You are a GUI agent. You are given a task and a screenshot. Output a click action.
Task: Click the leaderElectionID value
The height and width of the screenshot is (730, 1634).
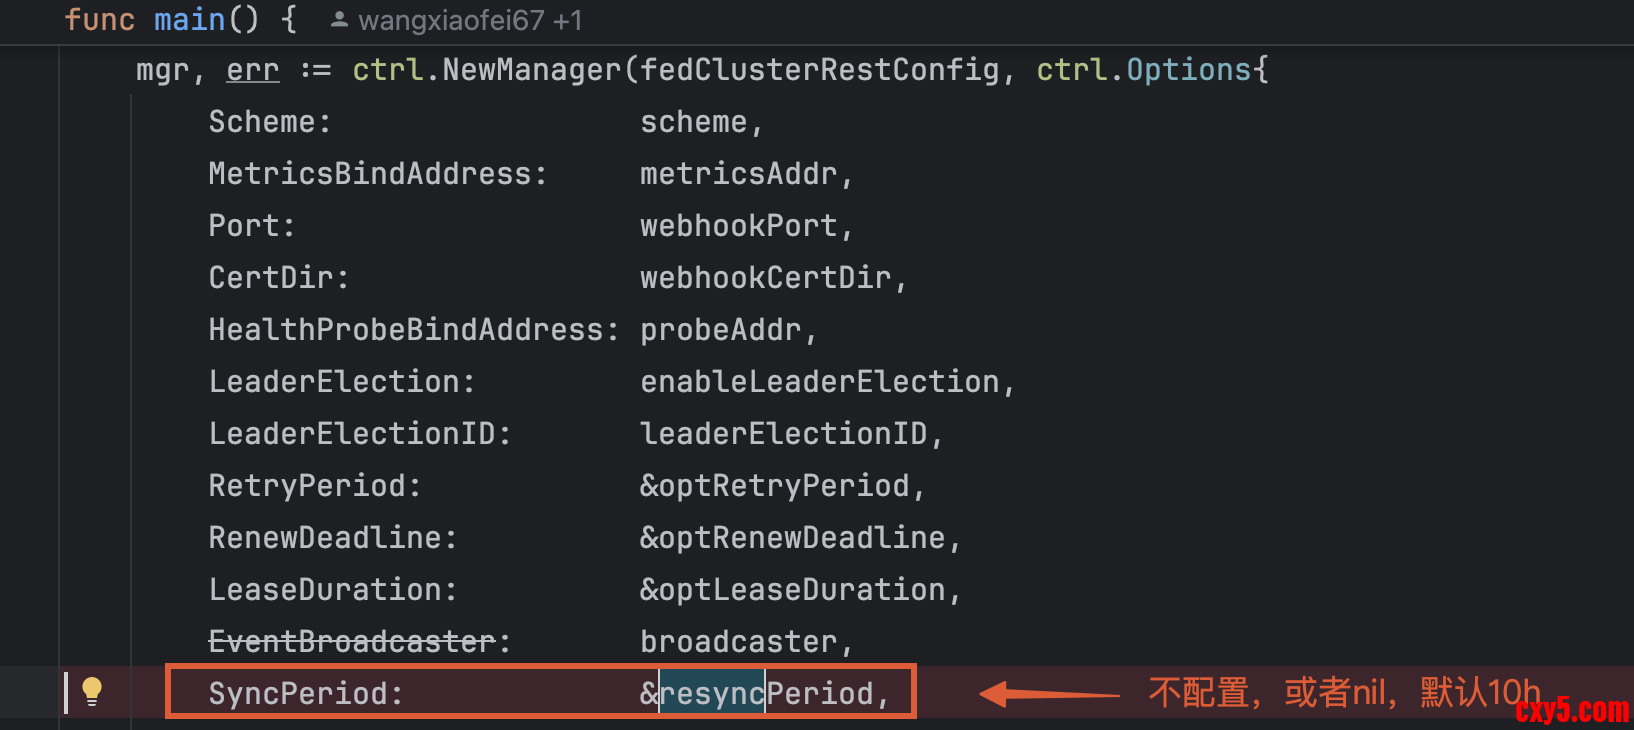click(784, 434)
